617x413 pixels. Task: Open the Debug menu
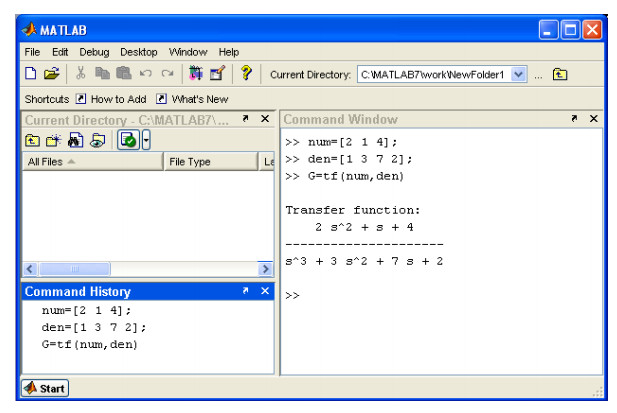94,52
